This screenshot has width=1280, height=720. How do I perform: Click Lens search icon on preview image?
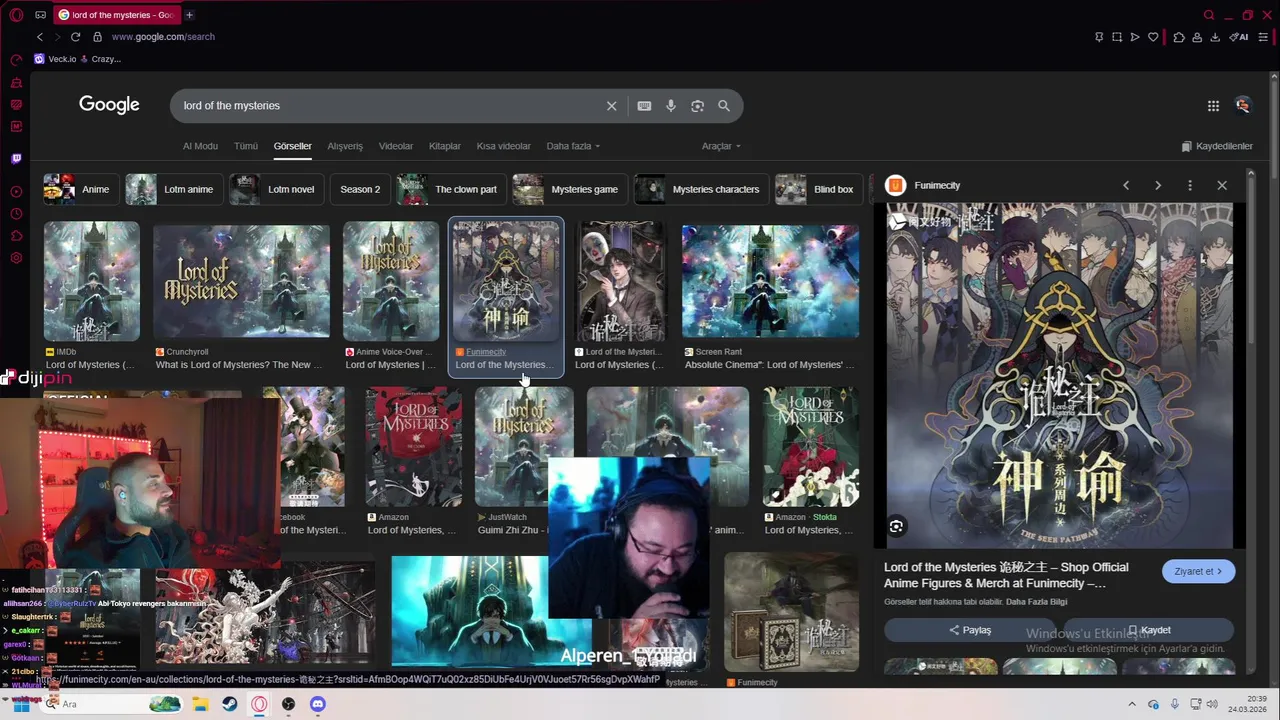coord(896,526)
